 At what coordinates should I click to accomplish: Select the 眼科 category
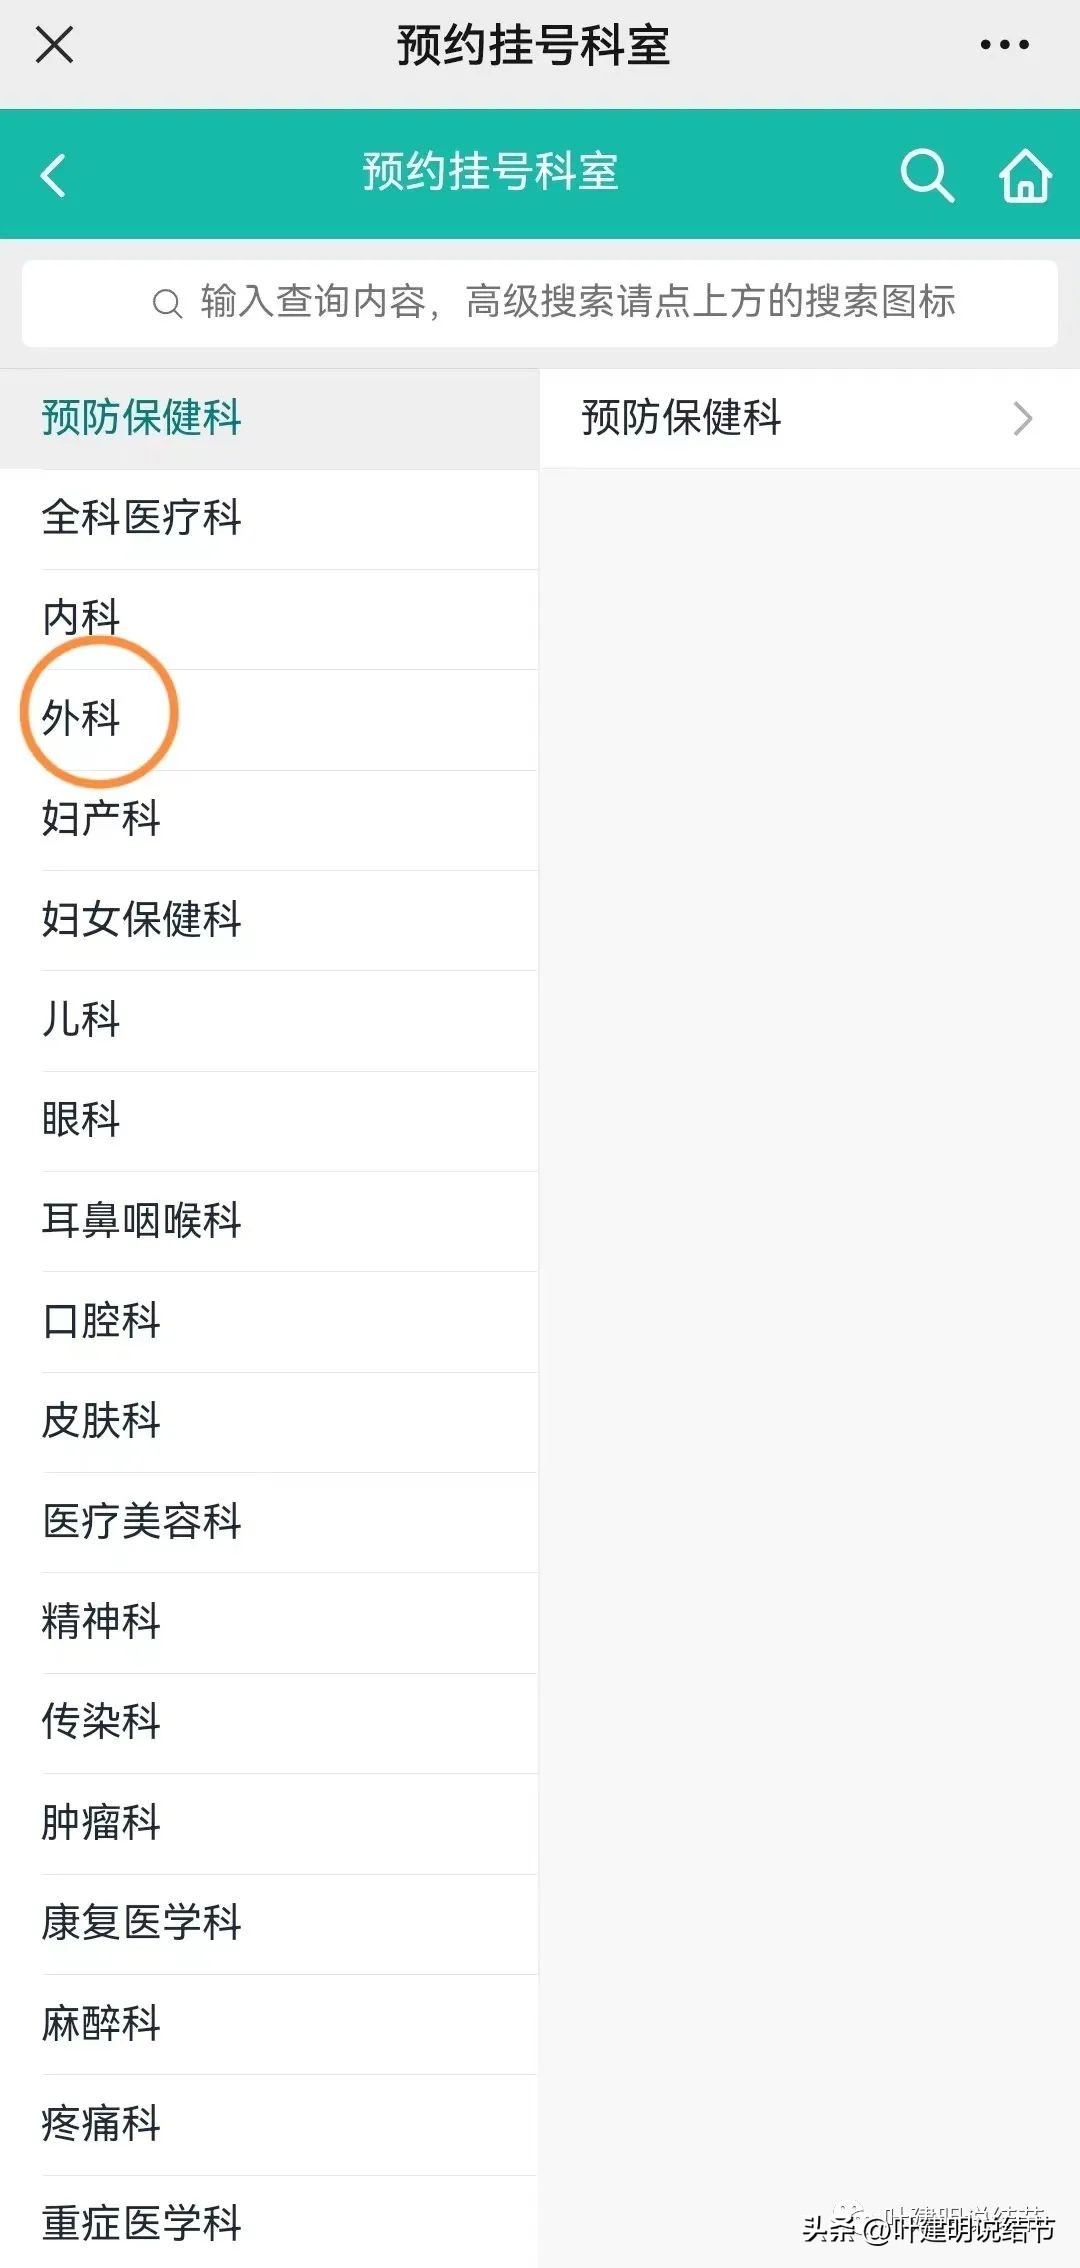82,1120
